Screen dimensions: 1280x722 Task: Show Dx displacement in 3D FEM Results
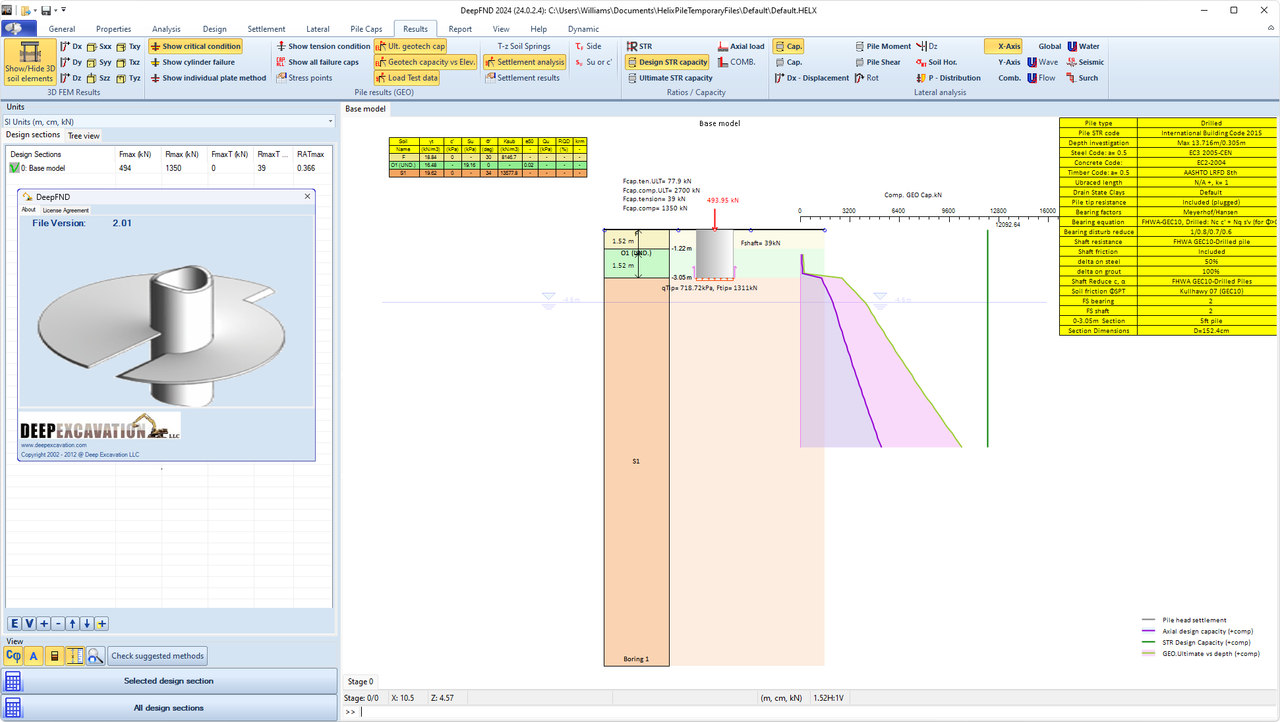[x=71, y=46]
